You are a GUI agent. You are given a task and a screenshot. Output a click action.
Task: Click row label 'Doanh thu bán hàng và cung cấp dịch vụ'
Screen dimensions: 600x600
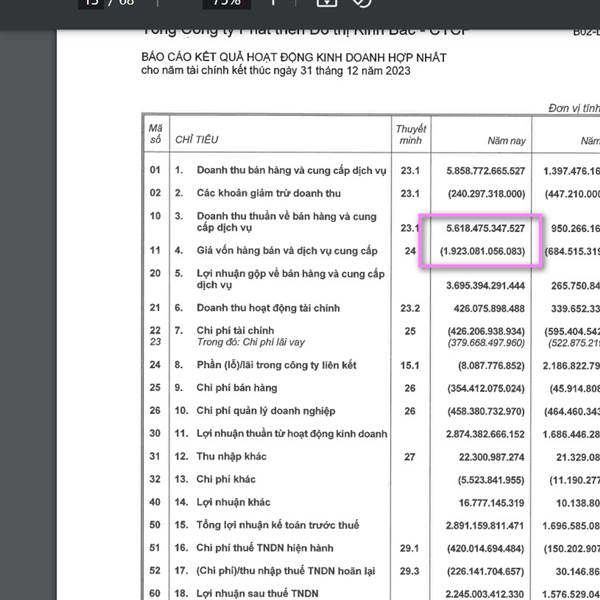[291, 170]
